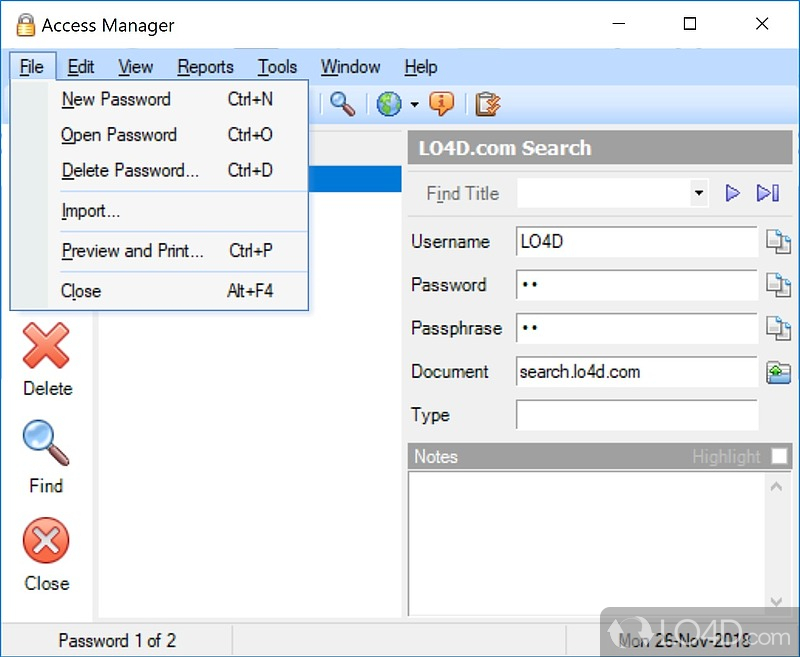Click the Find next play arrow
Image resolution: width=800 pixels, height=657 pixels.
coord(733,193)
